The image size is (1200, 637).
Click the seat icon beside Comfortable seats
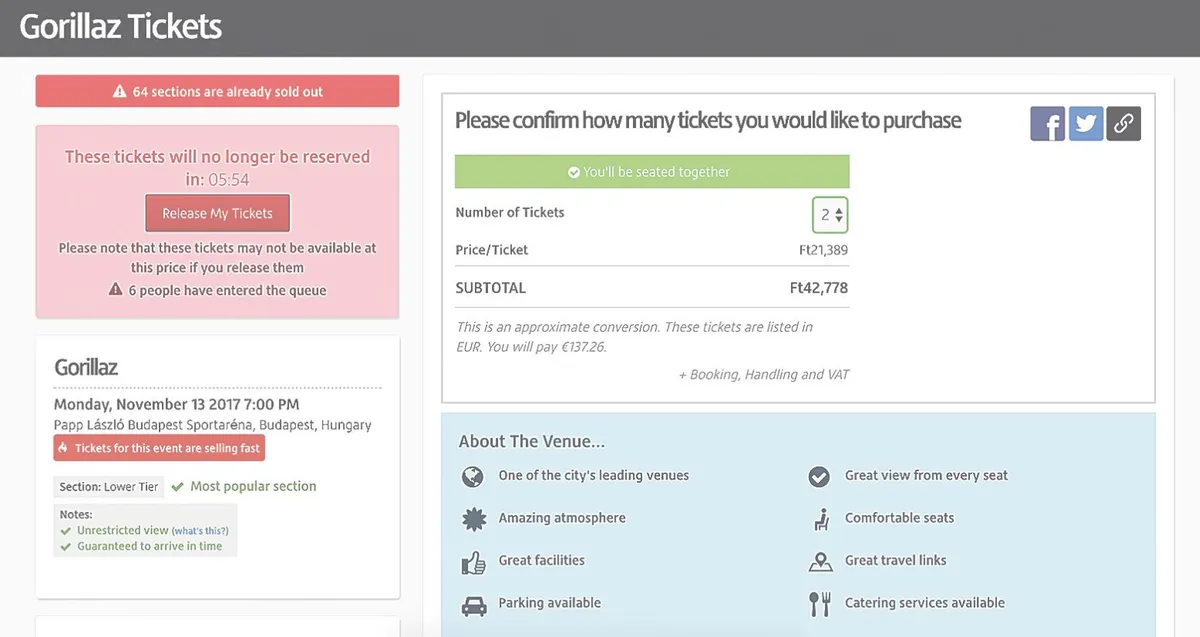pos(820,519)
